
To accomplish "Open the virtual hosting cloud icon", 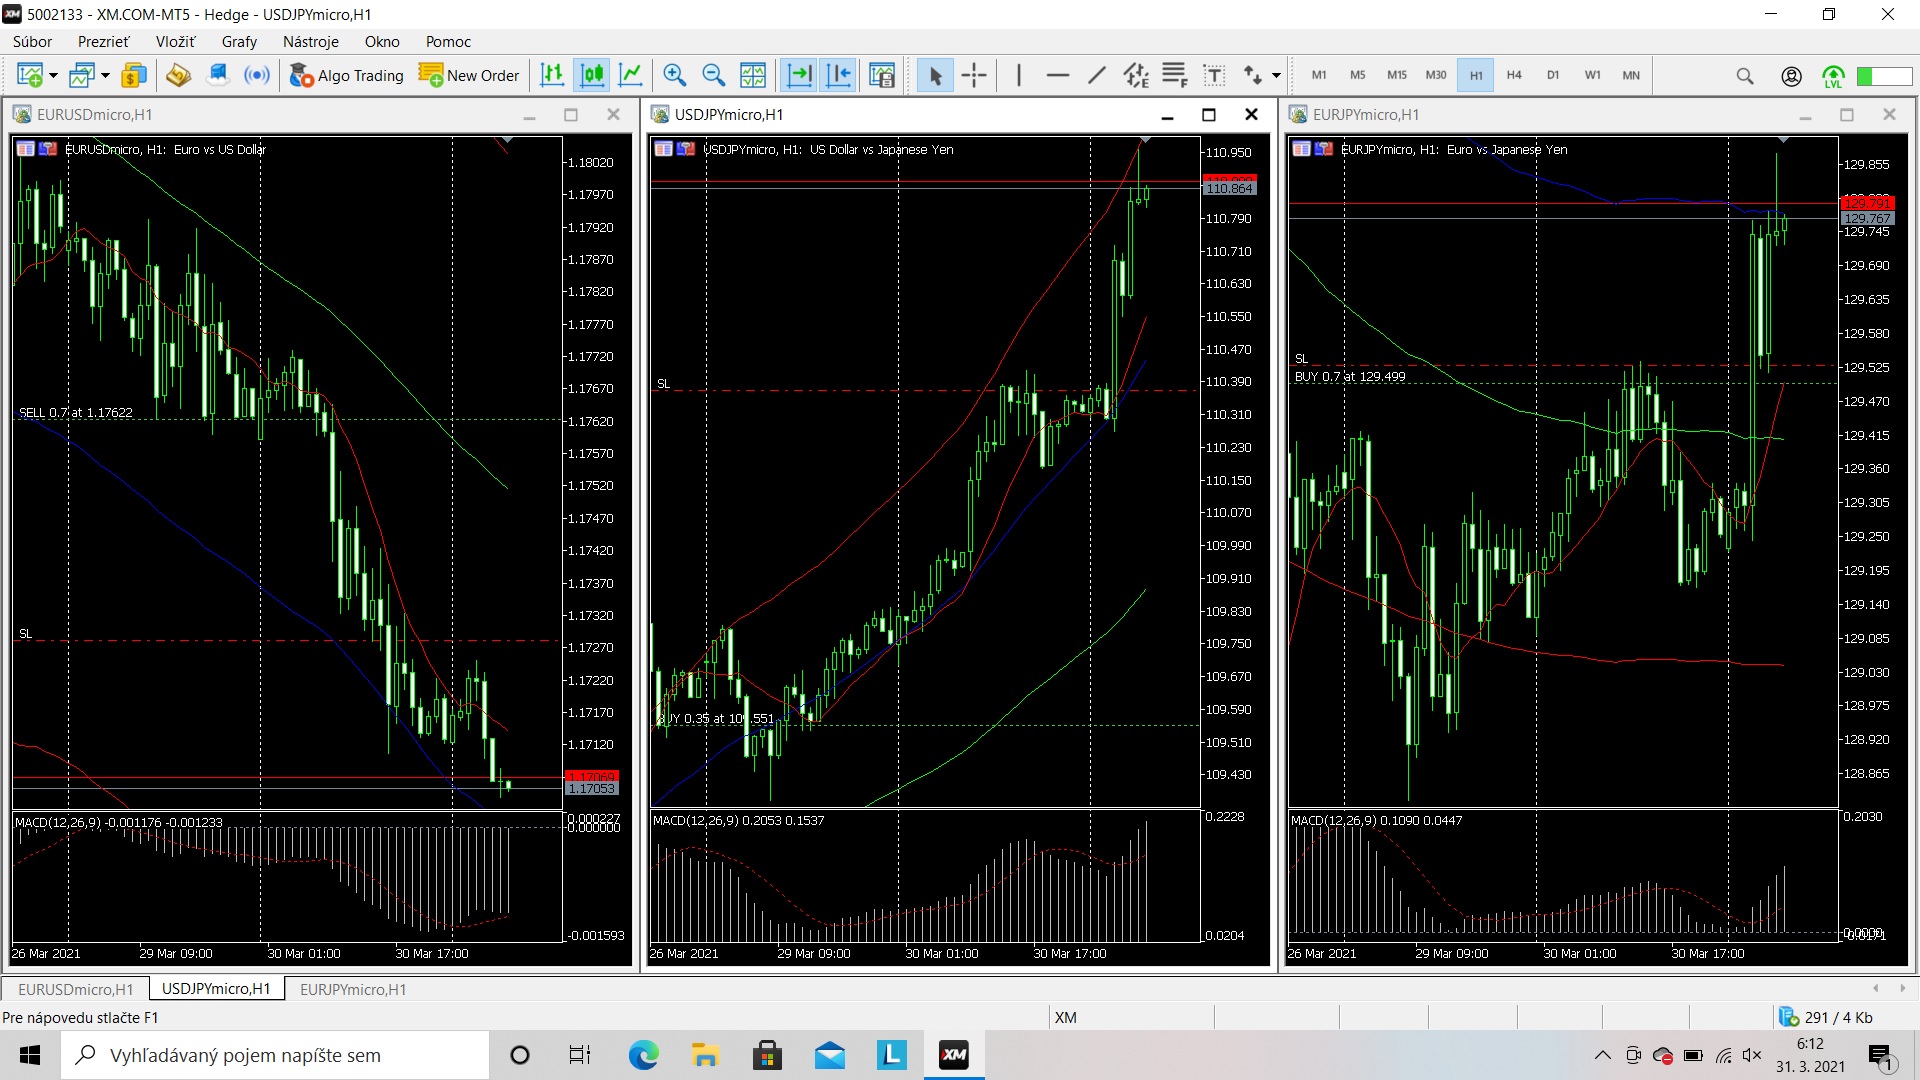I will (x=218, y=75).
